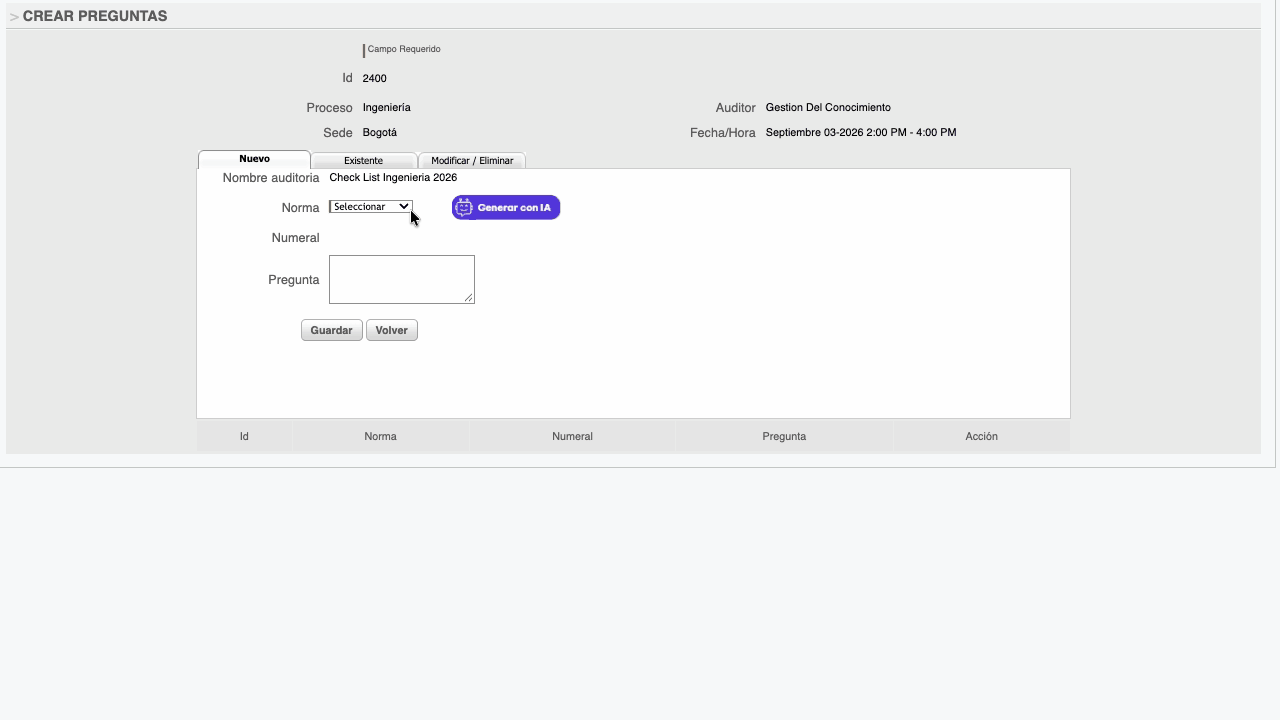Click the Id value 2400

point(375,78)
